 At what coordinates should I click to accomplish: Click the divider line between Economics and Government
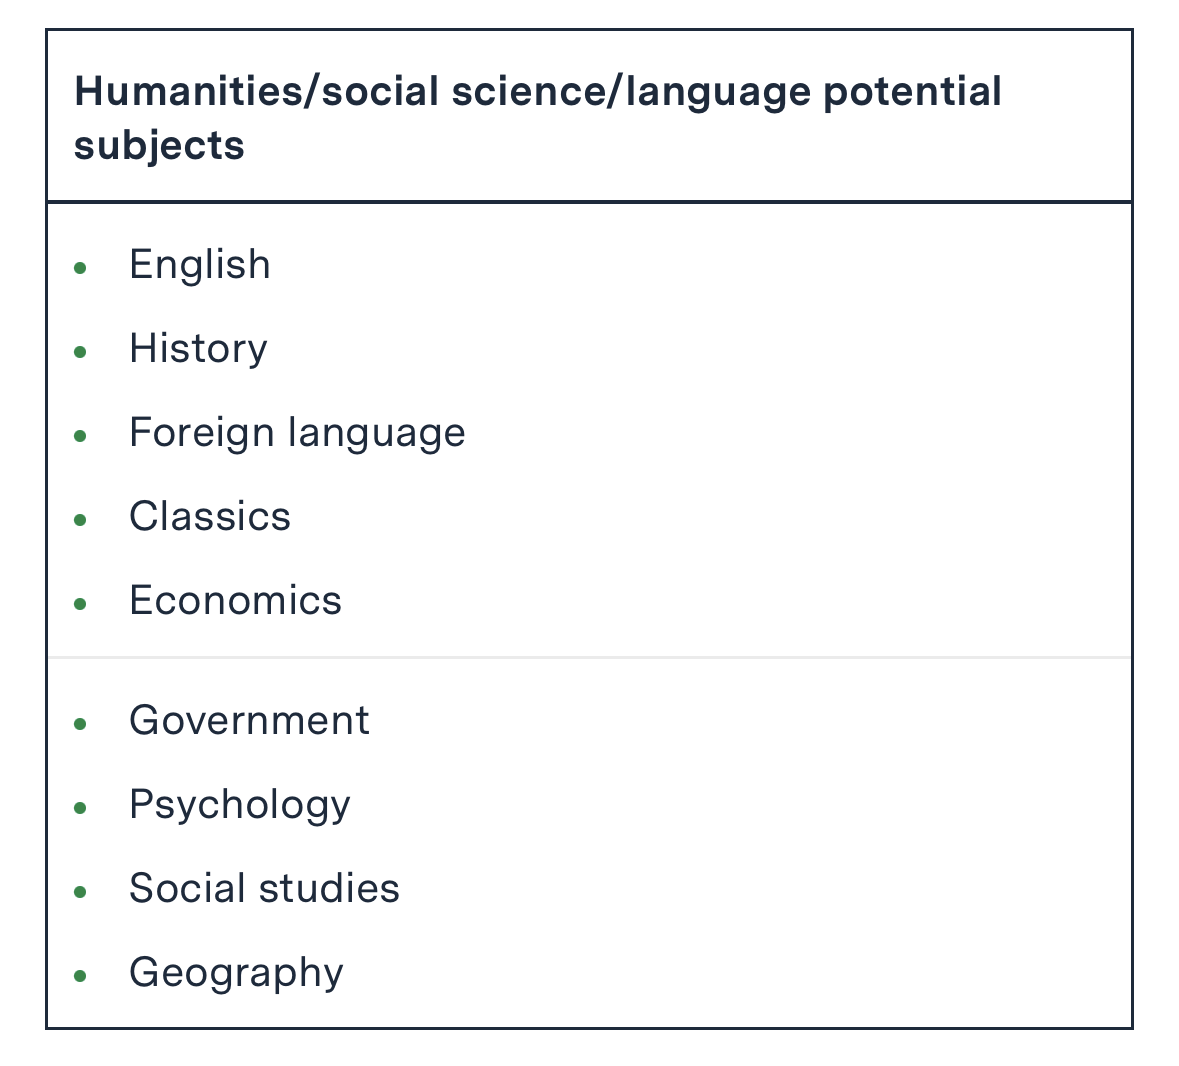pos(589,658)
